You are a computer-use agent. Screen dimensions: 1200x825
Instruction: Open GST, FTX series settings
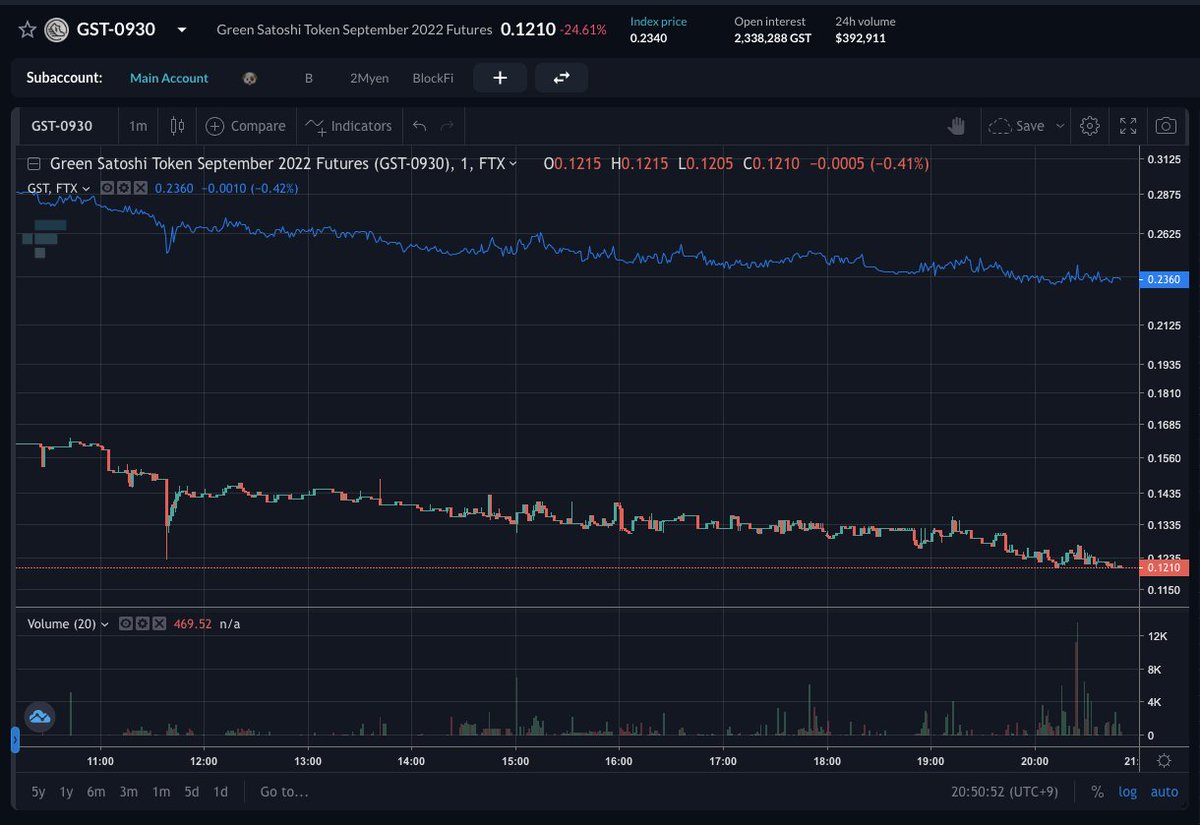(124, 188)
